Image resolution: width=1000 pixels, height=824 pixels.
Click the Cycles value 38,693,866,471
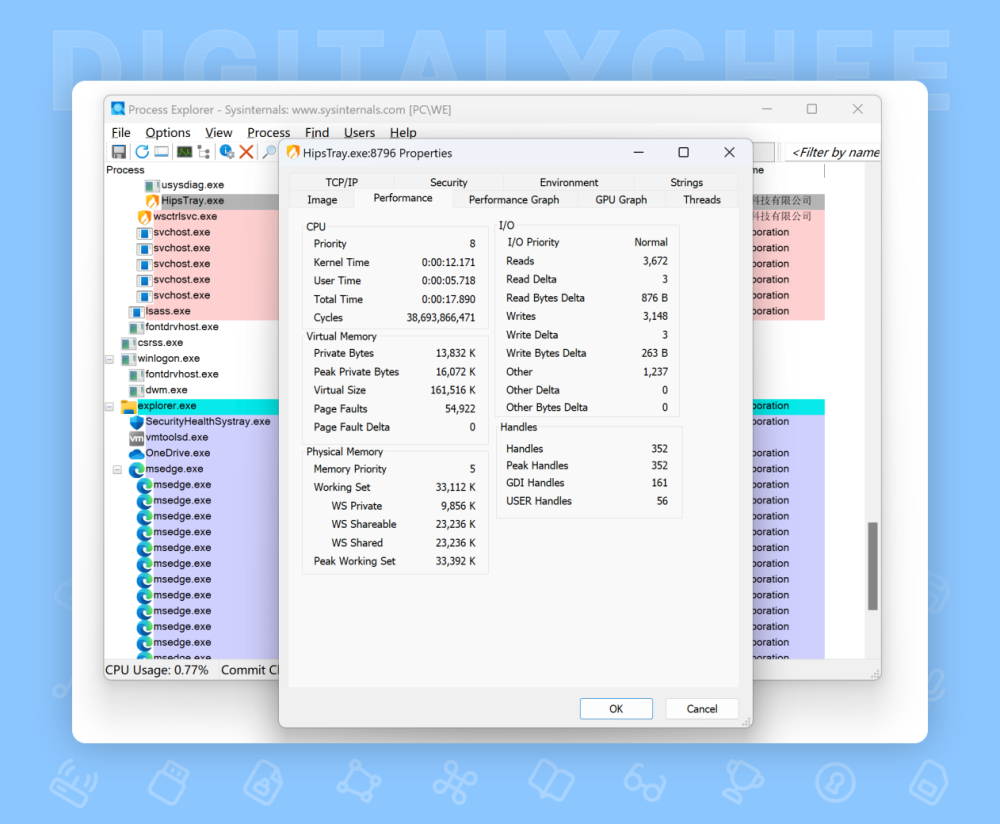point(441,318)
